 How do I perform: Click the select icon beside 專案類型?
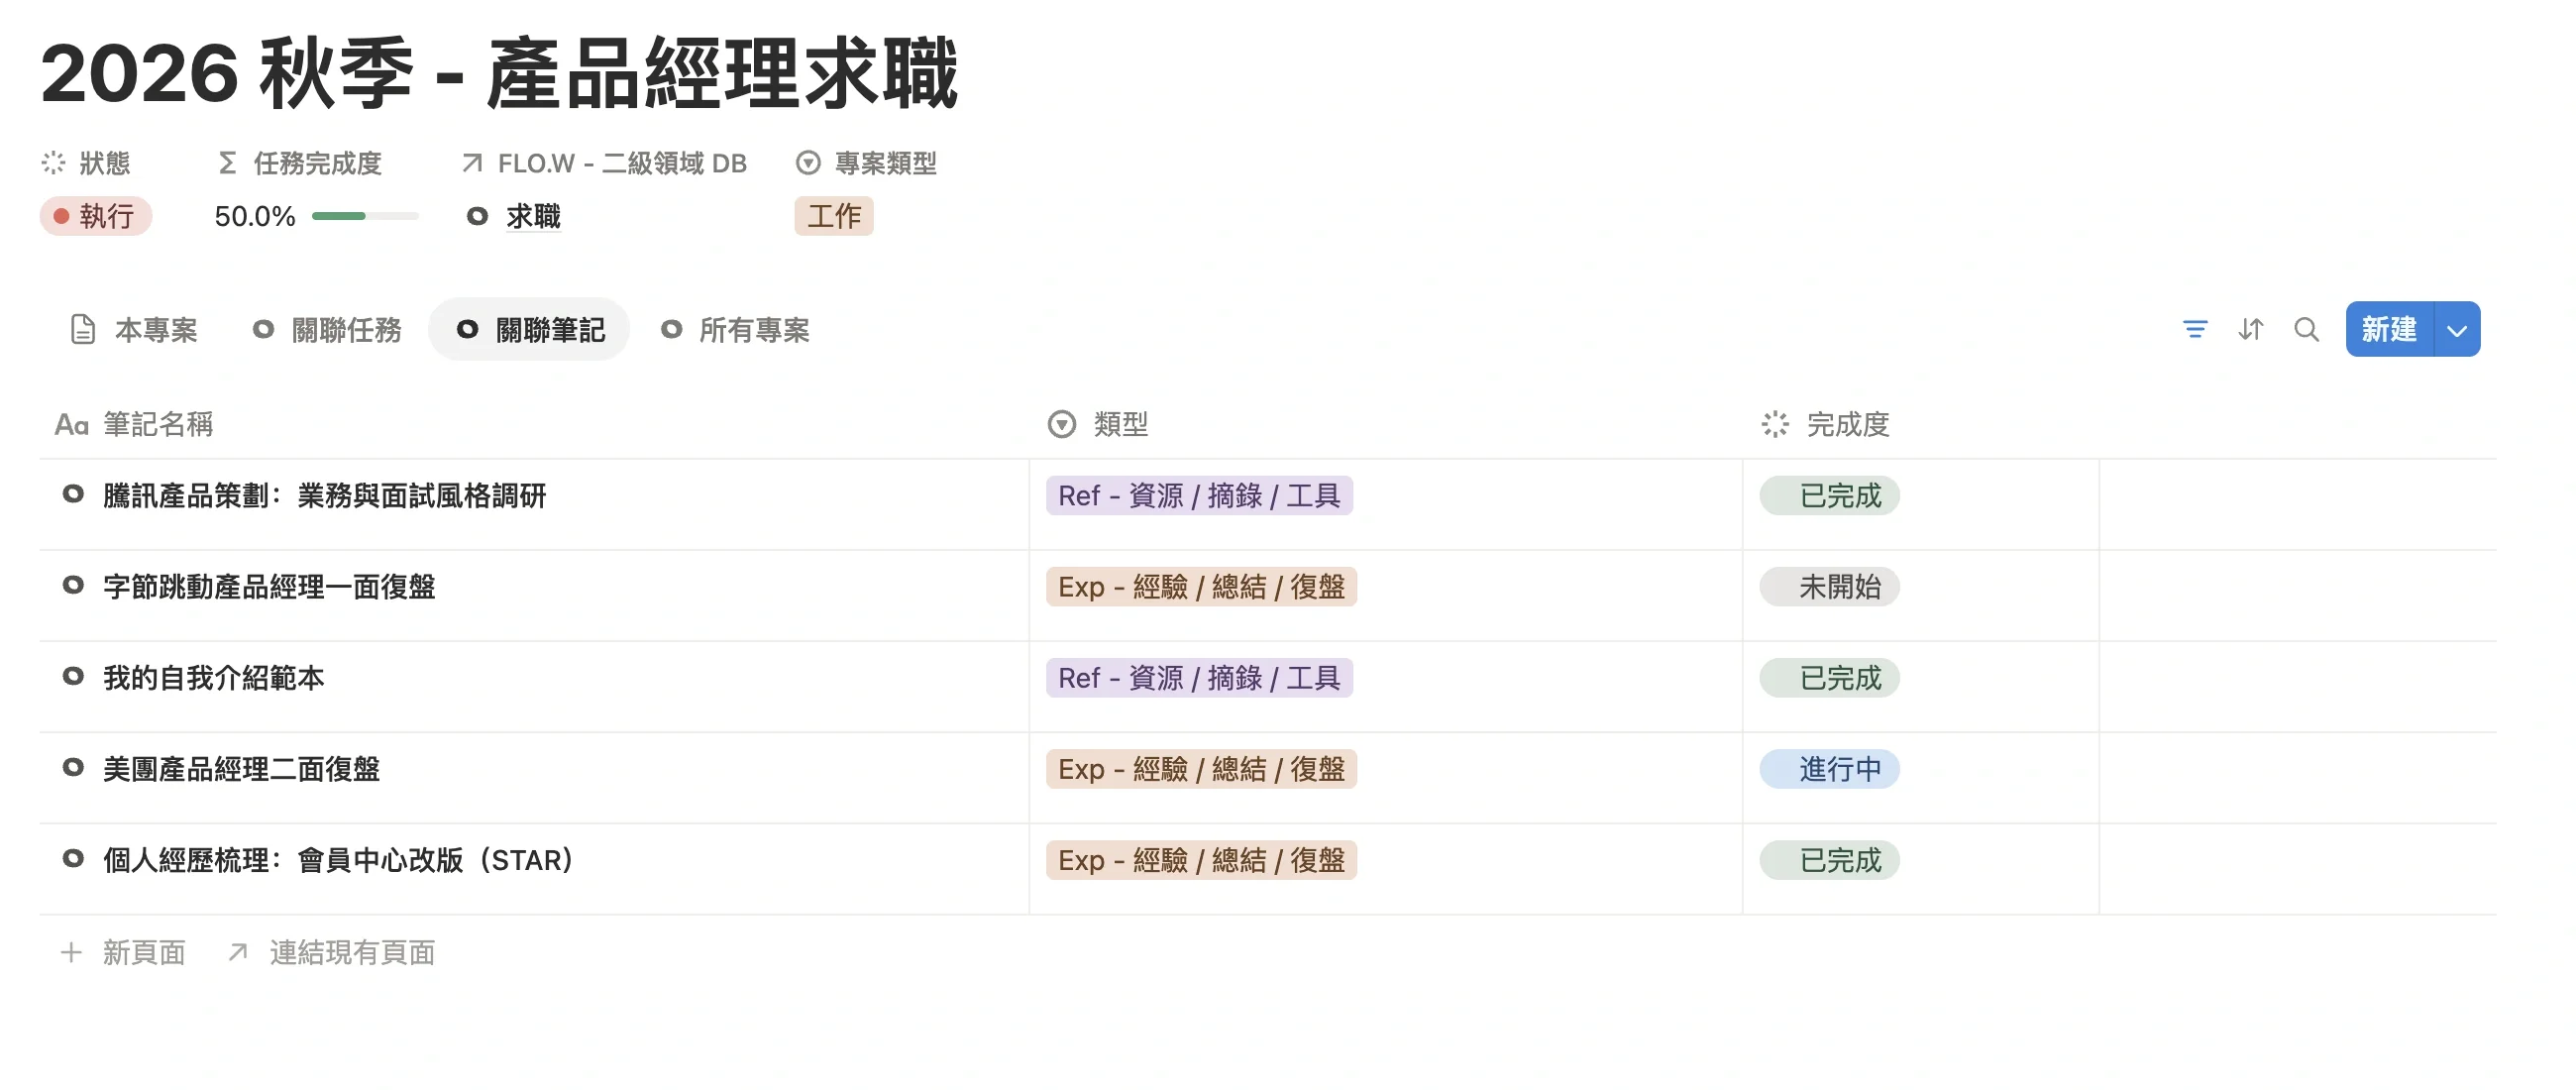(808, 163)
